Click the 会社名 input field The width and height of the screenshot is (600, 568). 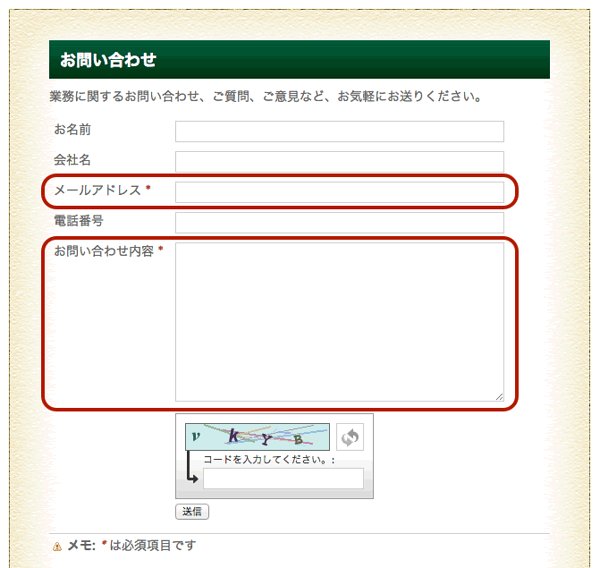tap(339, 162)
